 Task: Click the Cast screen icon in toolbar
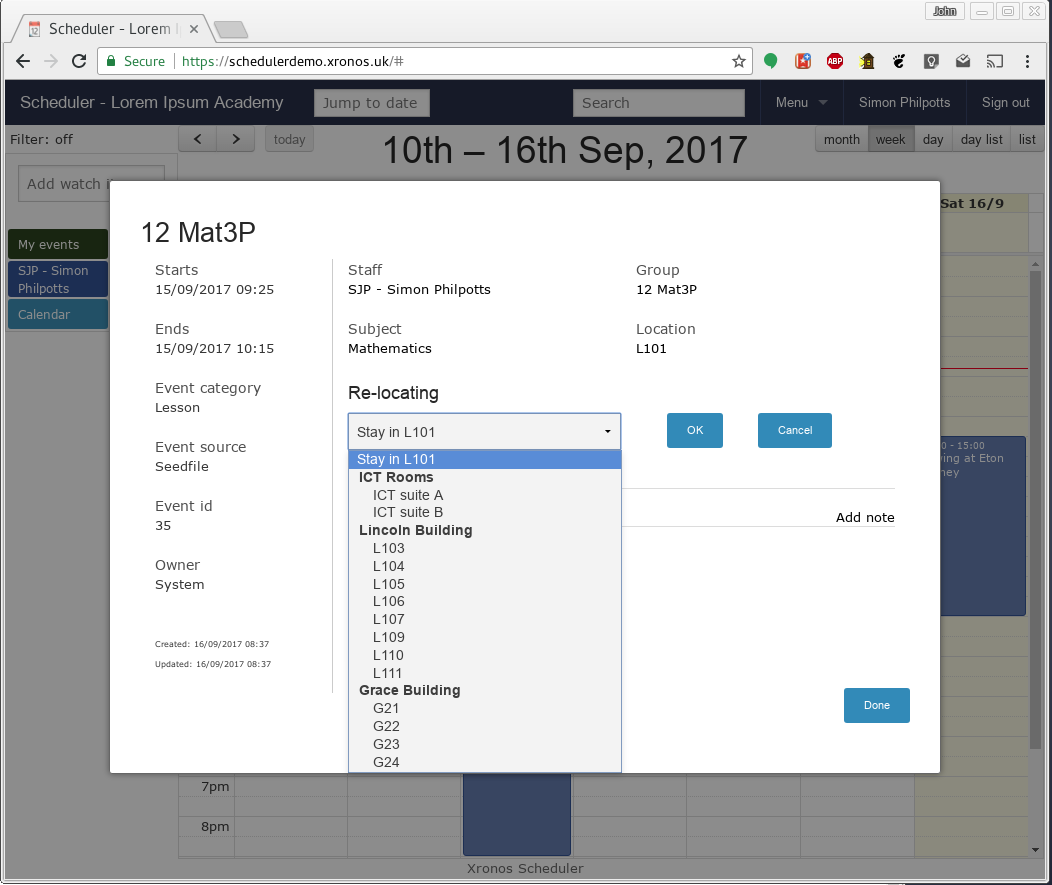pos(994,61)
